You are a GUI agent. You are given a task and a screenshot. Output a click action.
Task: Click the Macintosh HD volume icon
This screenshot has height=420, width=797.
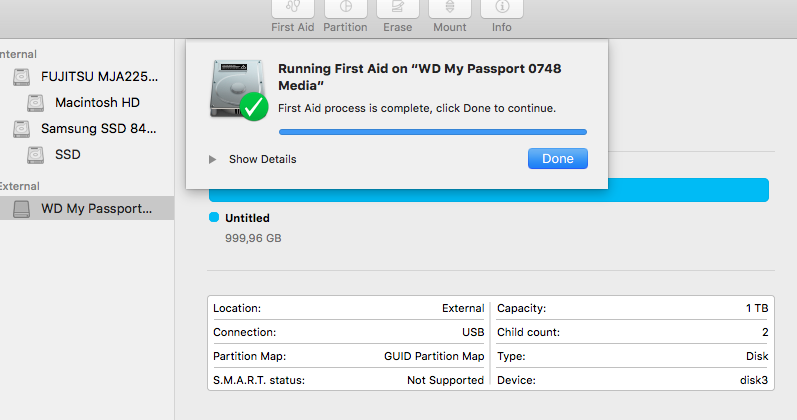[35, 102]
